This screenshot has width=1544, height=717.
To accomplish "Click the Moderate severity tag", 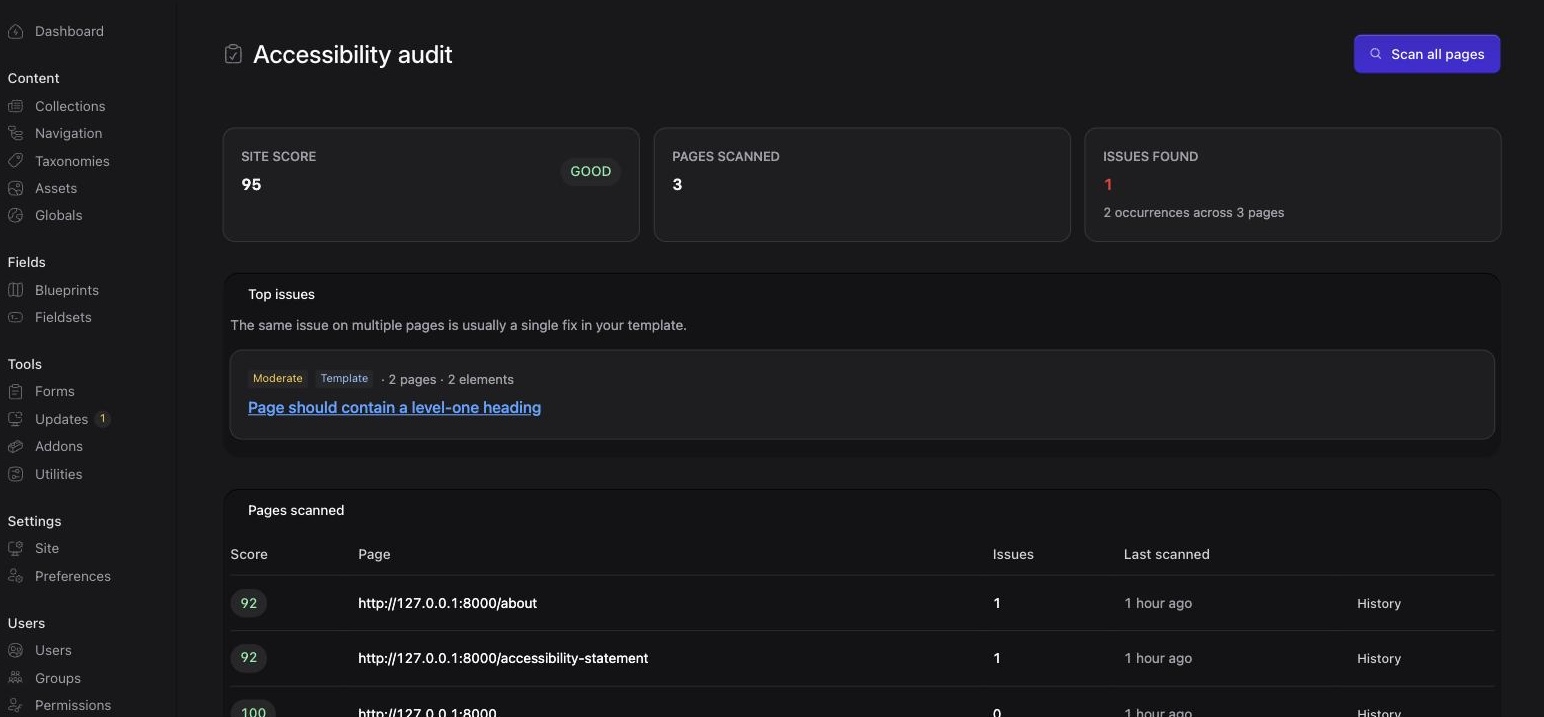I will [x=277, y=378].
